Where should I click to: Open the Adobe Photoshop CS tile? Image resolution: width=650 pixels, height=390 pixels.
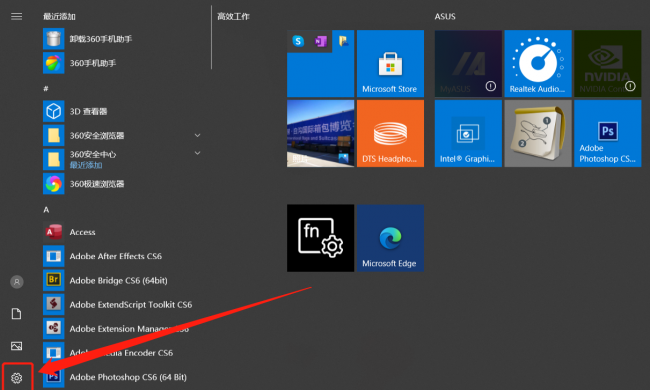coord(608,133)
